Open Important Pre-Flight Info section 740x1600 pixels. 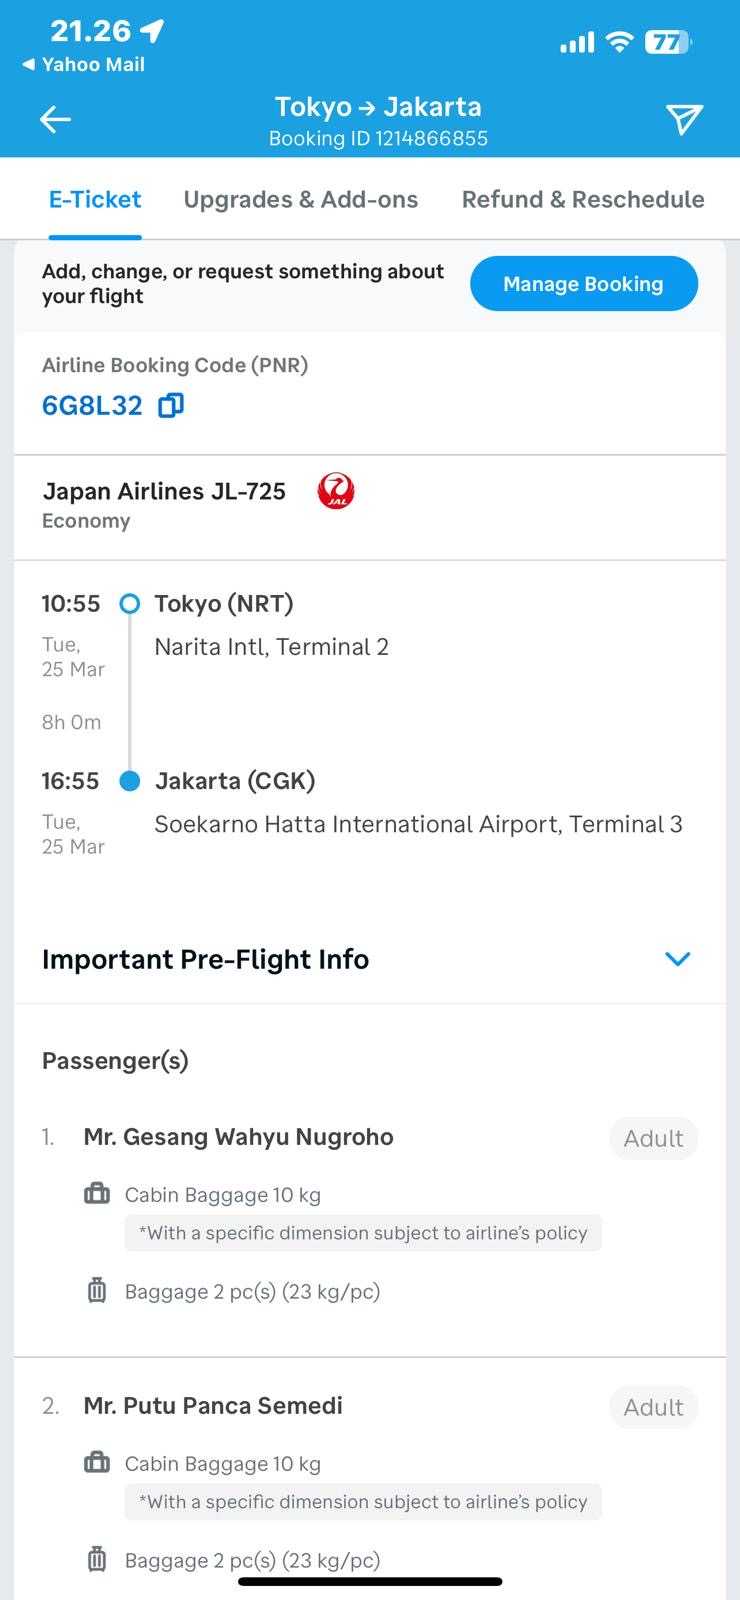click(205, 959)
